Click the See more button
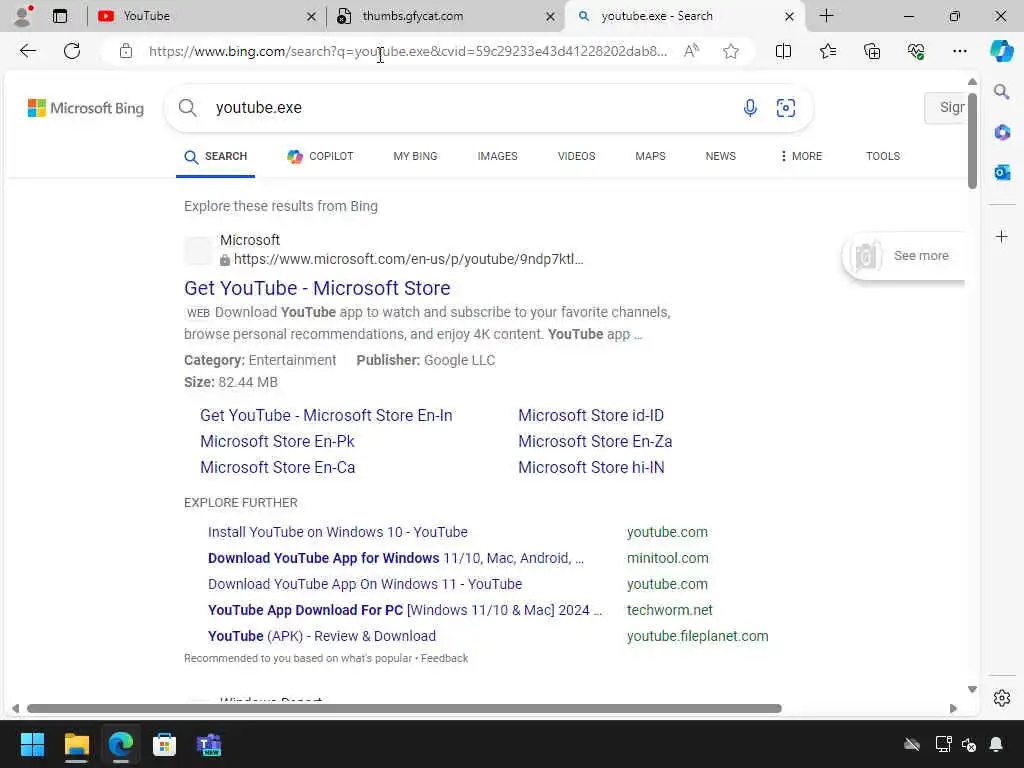Image resolution: width=1024 pixels, height=768 pixels. point(904,256)
